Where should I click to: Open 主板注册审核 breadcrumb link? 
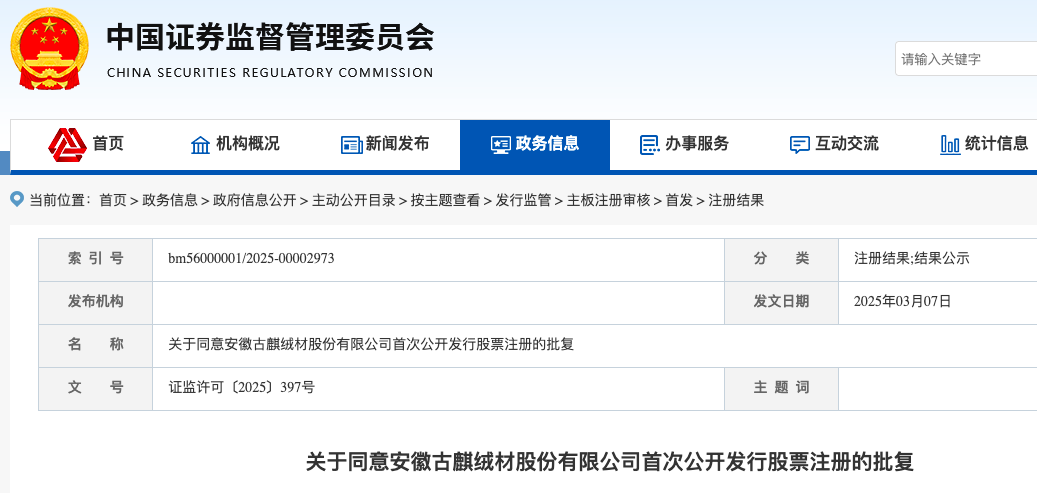[x=608, y=200]
